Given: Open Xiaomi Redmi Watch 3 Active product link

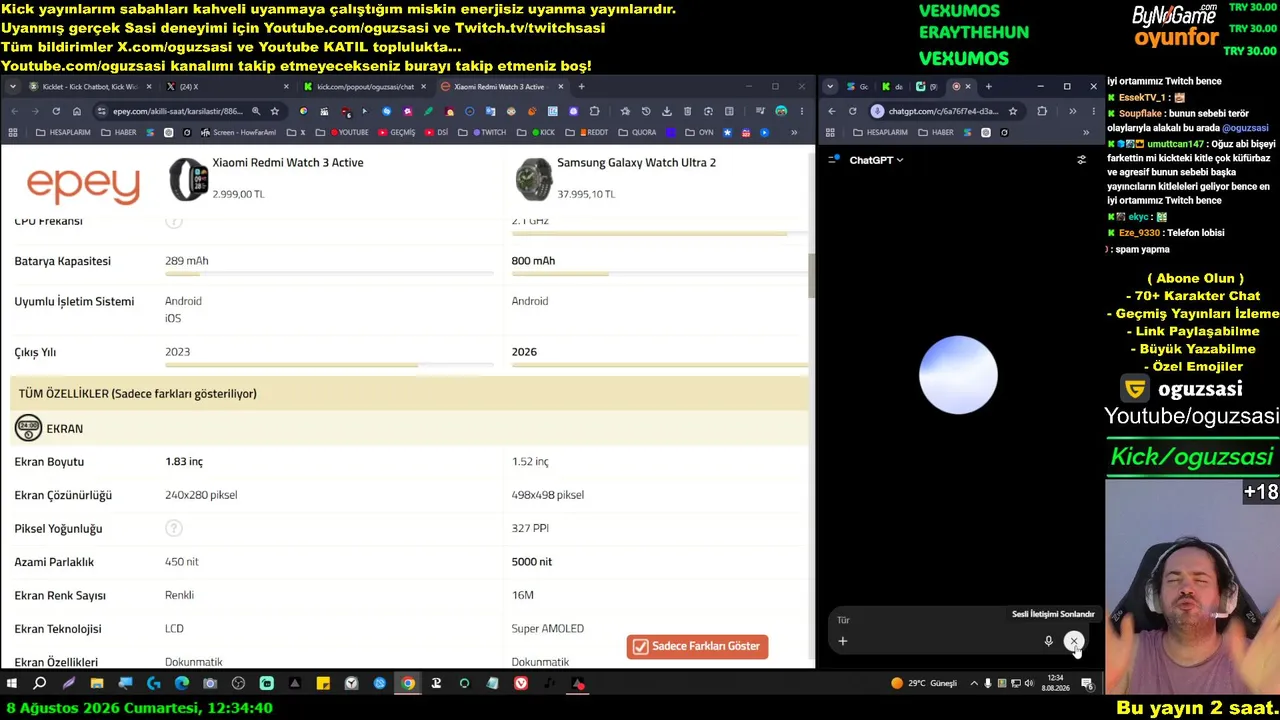Looking at the screenshot, I should pos(288,163).
